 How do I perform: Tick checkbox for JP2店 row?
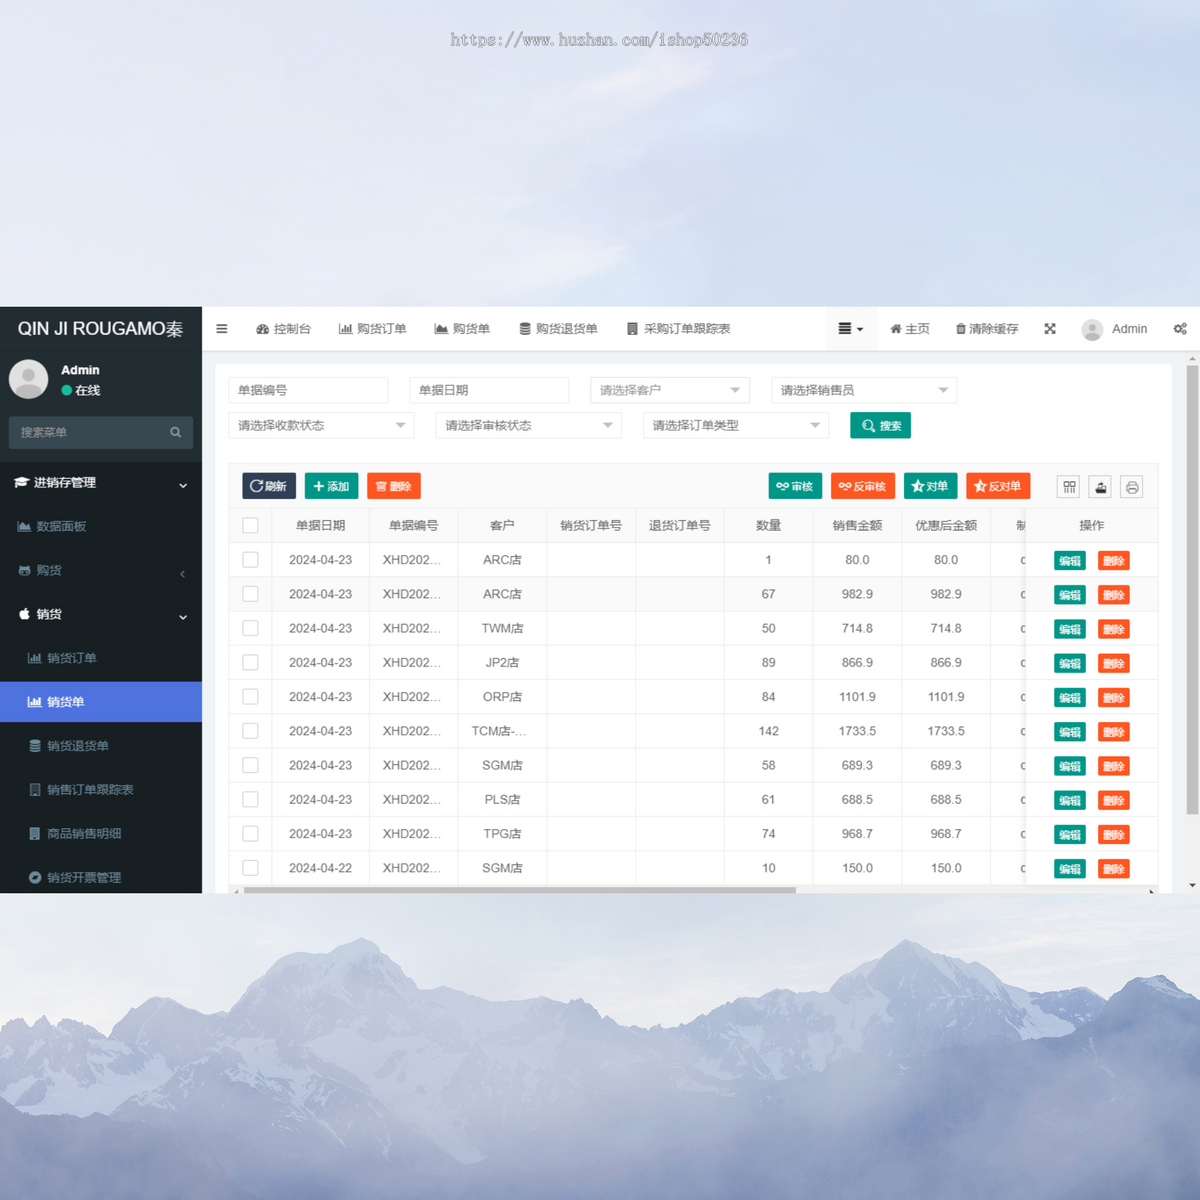tap(250, 663)
